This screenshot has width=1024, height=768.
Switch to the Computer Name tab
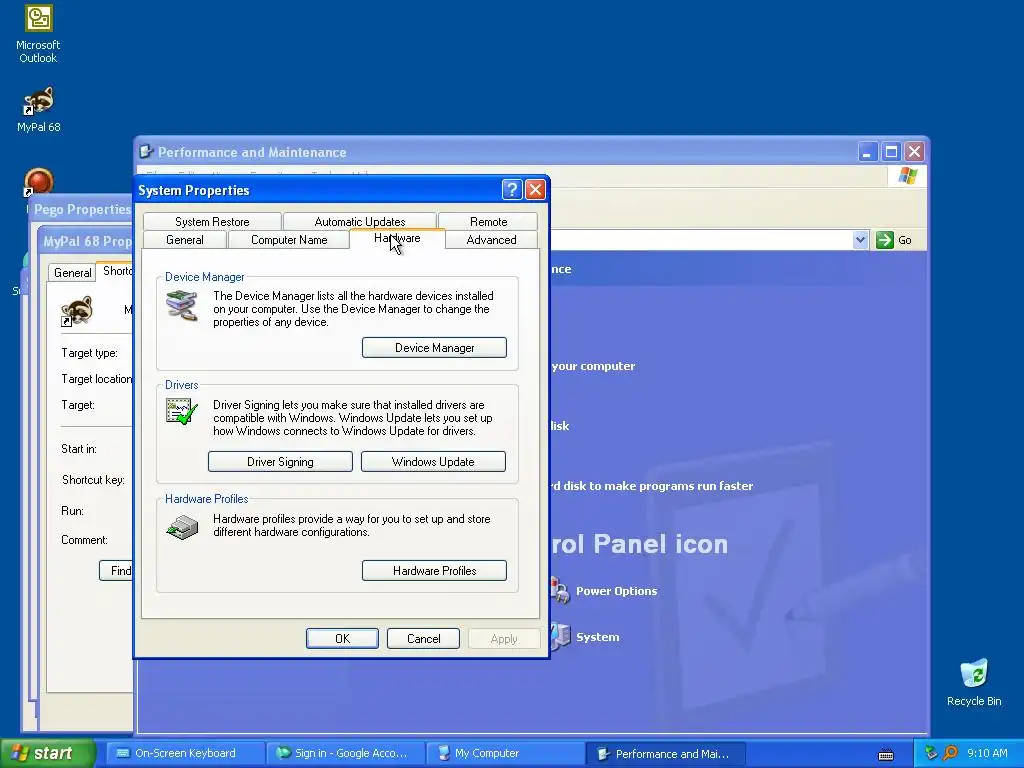pos(289,240)
